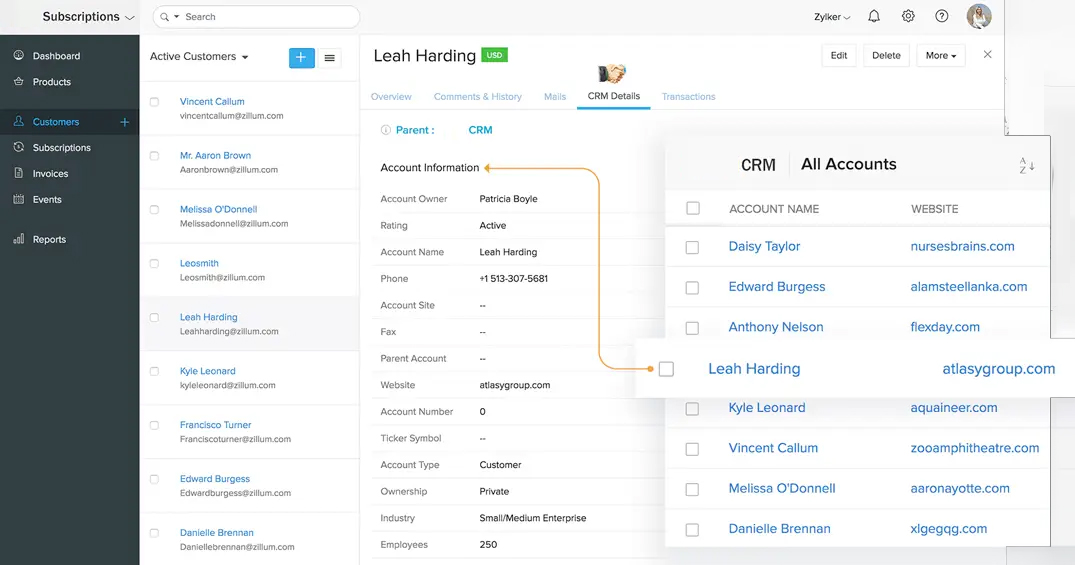Check the Edward Burgess CRM account checkbox
1075x565 pixels.
[x=692, y=287]
